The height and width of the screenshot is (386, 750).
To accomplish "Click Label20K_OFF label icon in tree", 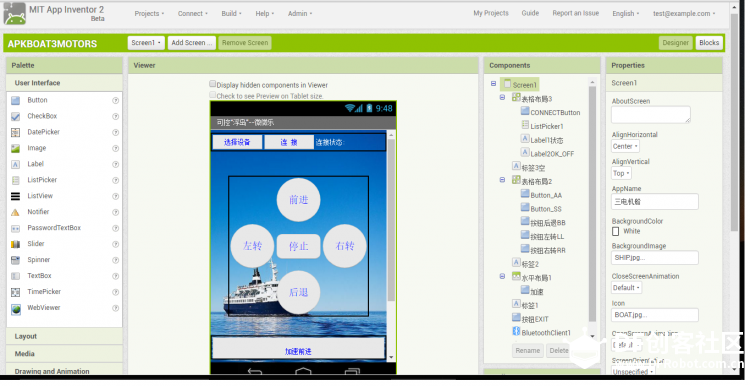I will pos(525,153).
